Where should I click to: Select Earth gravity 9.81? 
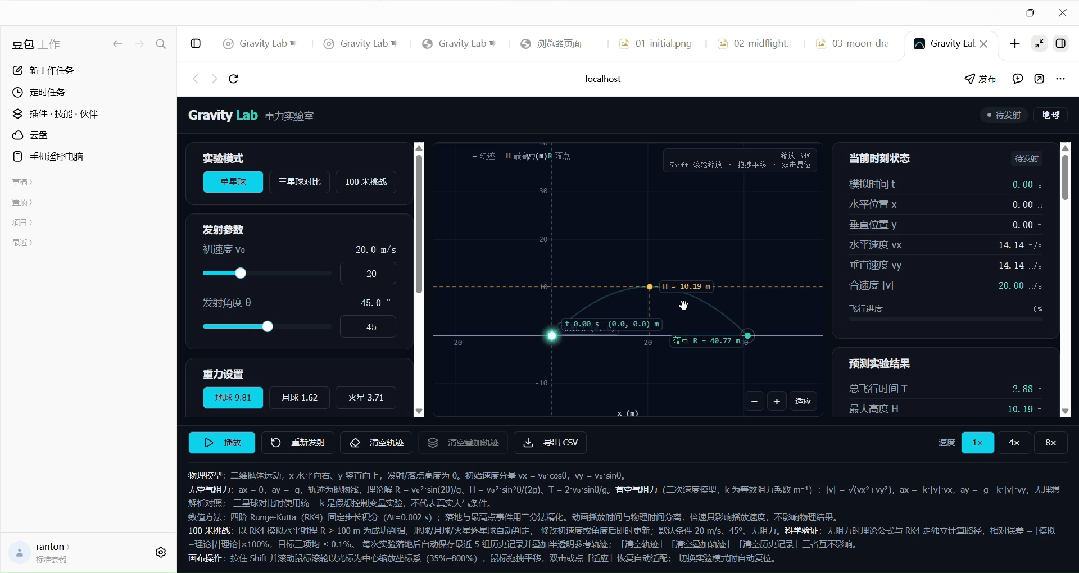tap(233, 398)
